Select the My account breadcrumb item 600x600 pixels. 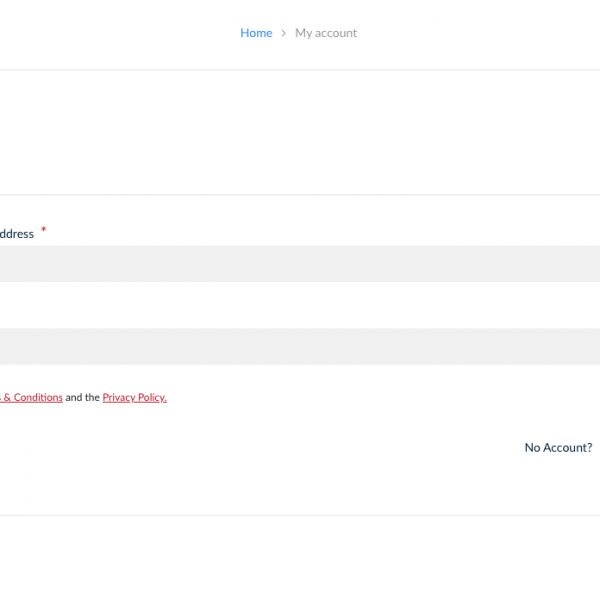coord(326,33)
